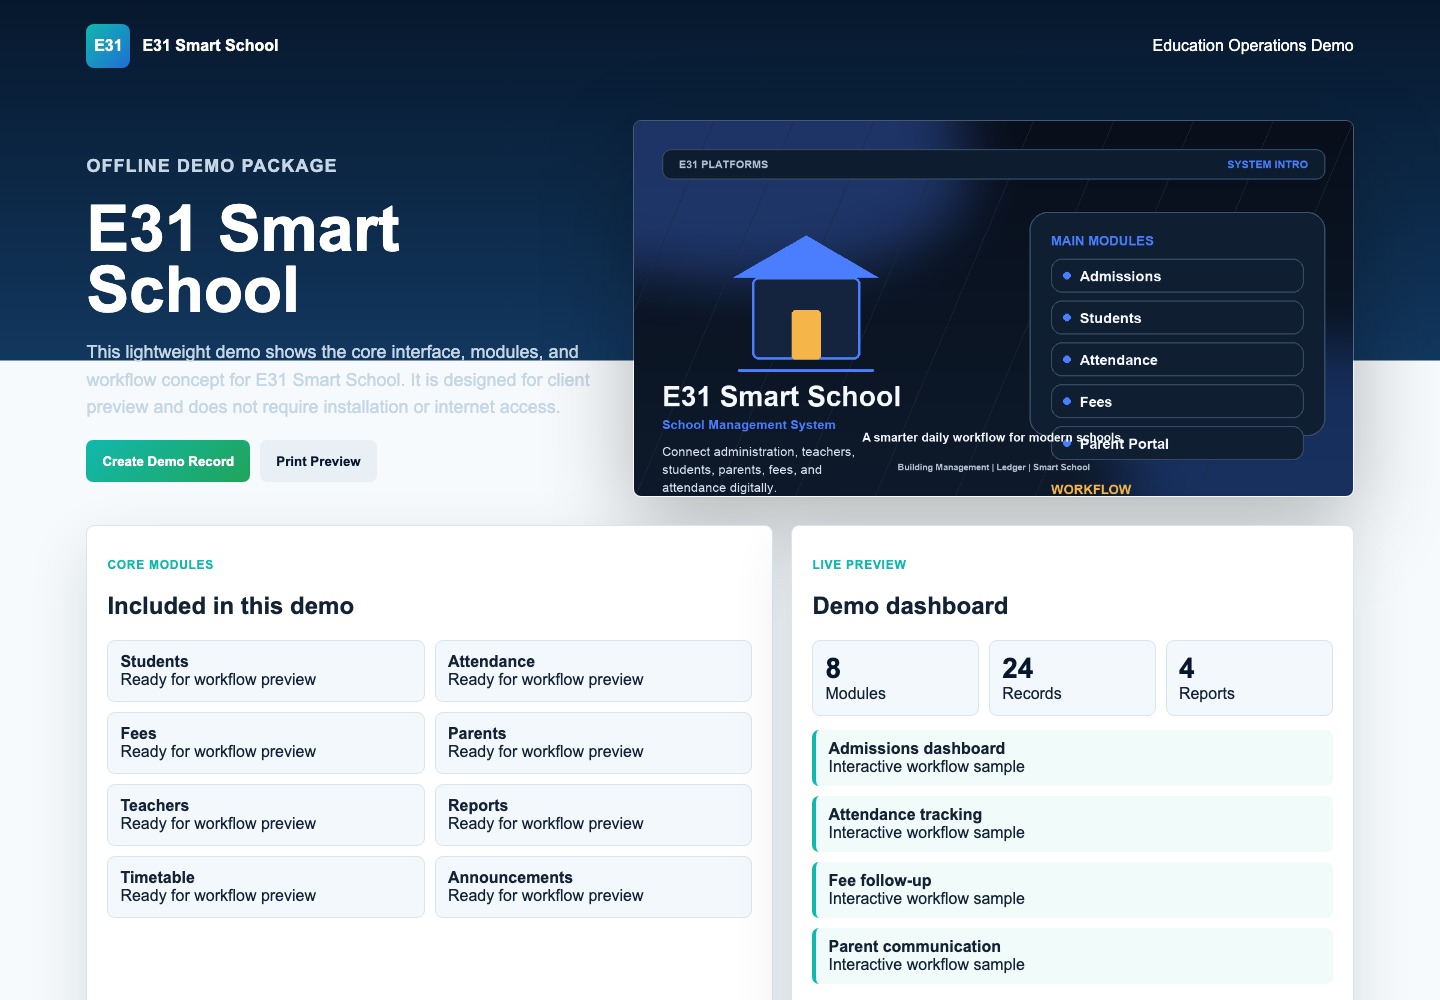
Task: Click the MAIN MODULES heading
Action: 1102,241
